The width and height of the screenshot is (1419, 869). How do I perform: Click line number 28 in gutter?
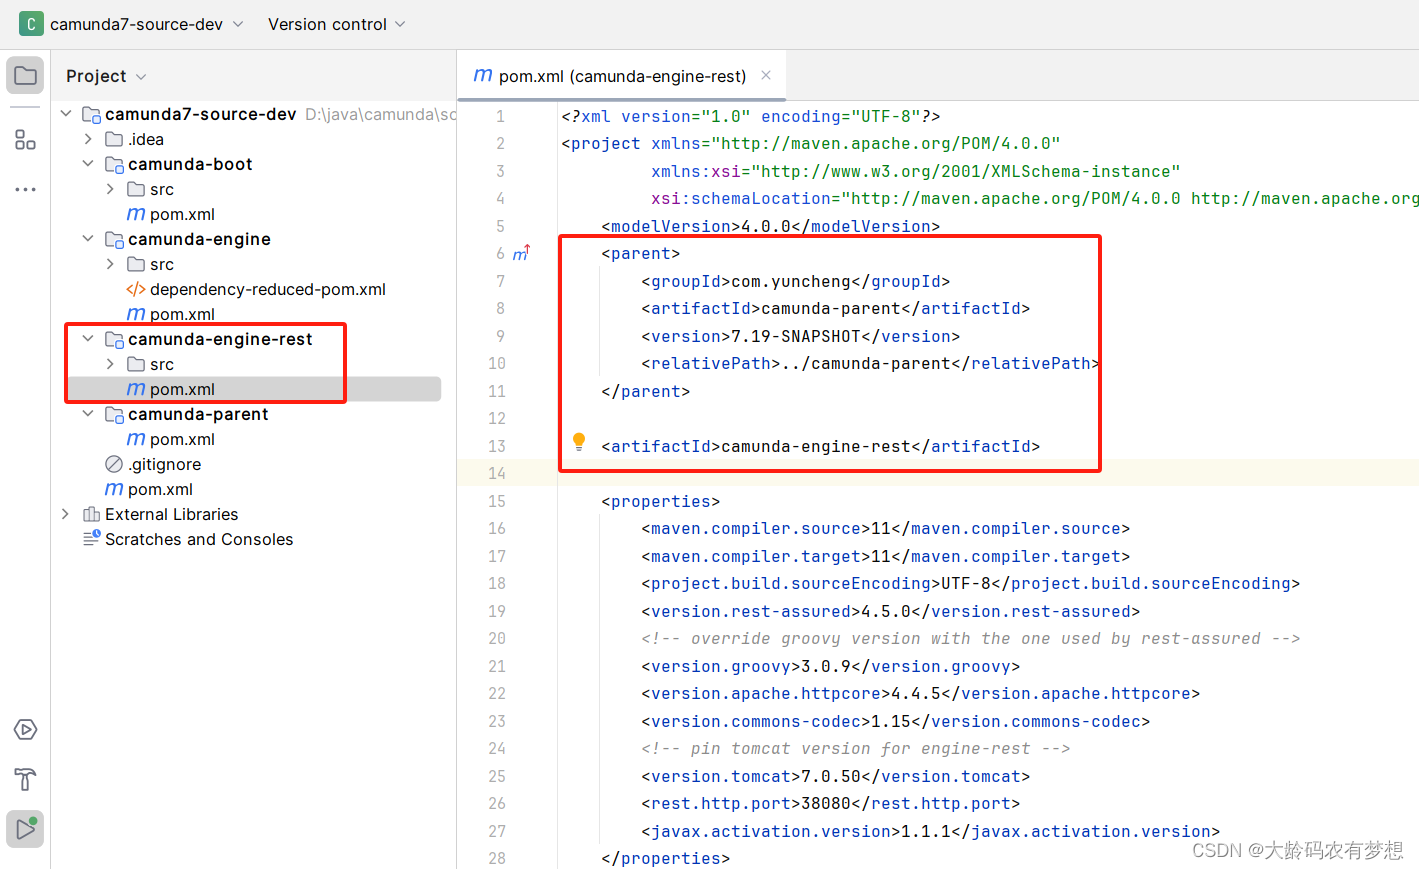pos(497,858)
